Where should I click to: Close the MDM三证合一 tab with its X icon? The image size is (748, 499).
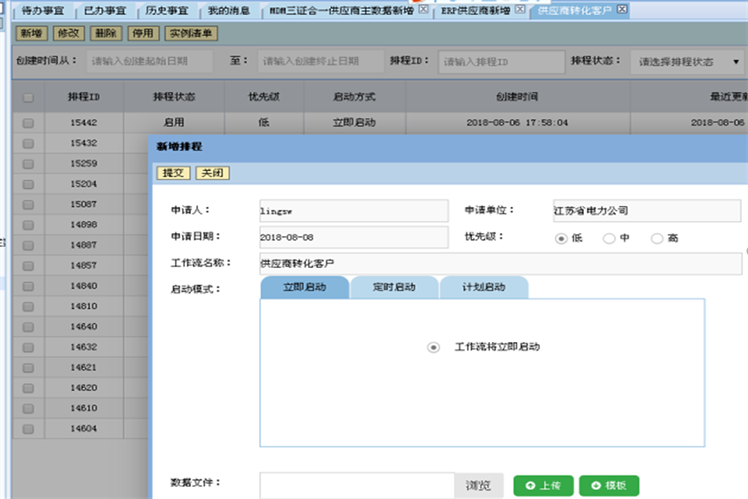click(423, 9)
